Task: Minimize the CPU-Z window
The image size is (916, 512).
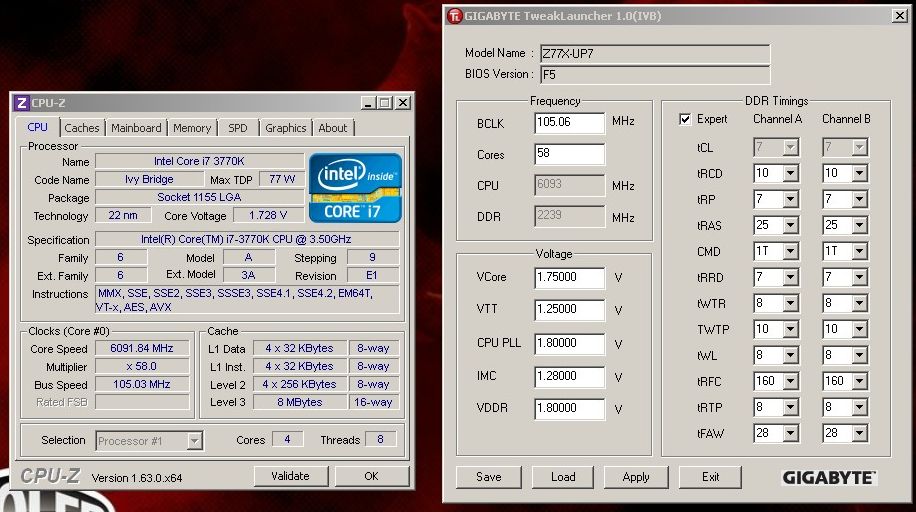Action: pyautogui.click(x=367, y=103)
